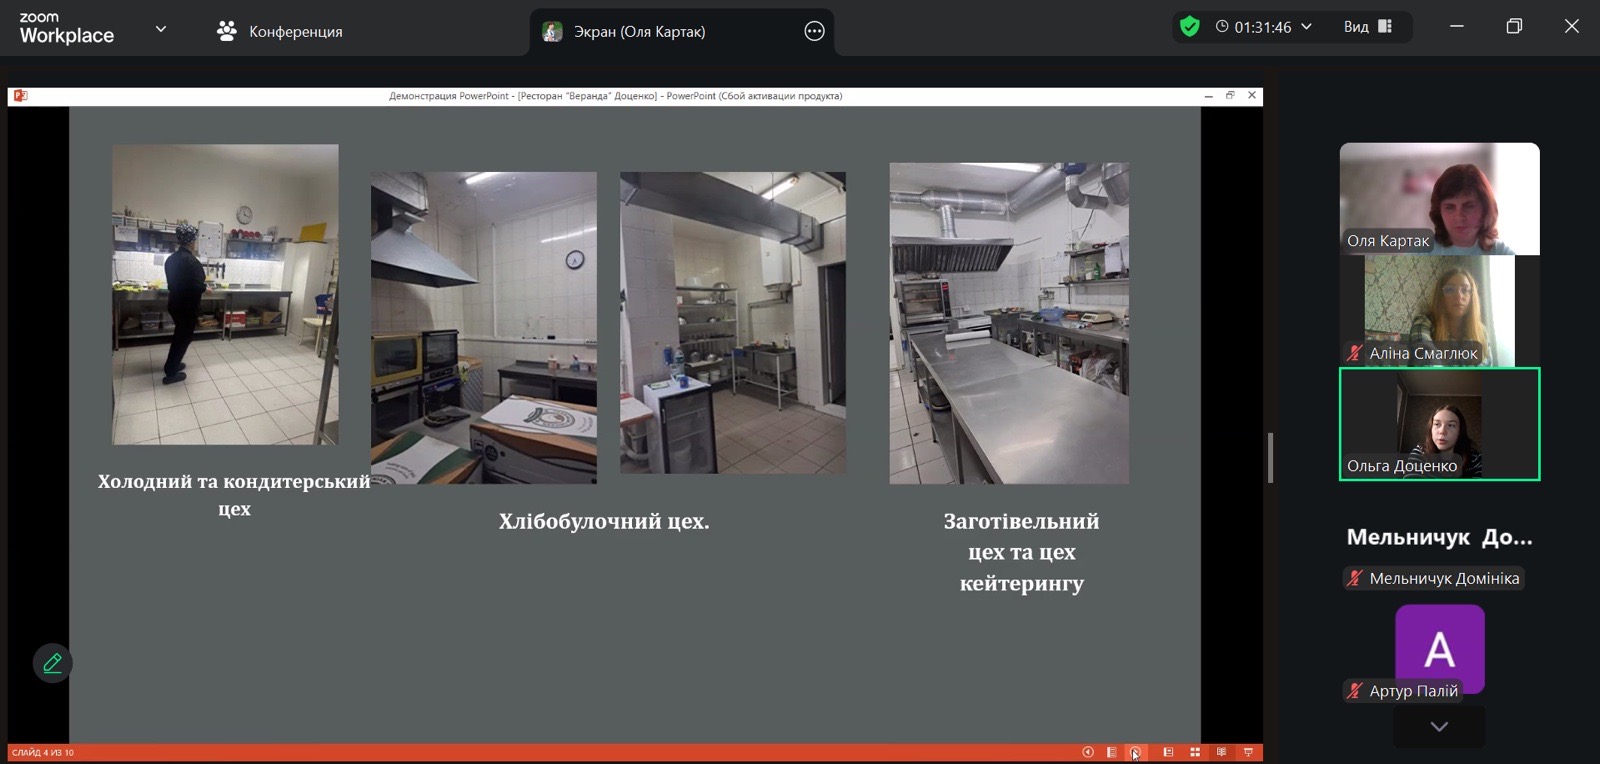Click the more options ellipsis on screen share tab
The width and height of the screenshot is (1600, 764).
814,31
